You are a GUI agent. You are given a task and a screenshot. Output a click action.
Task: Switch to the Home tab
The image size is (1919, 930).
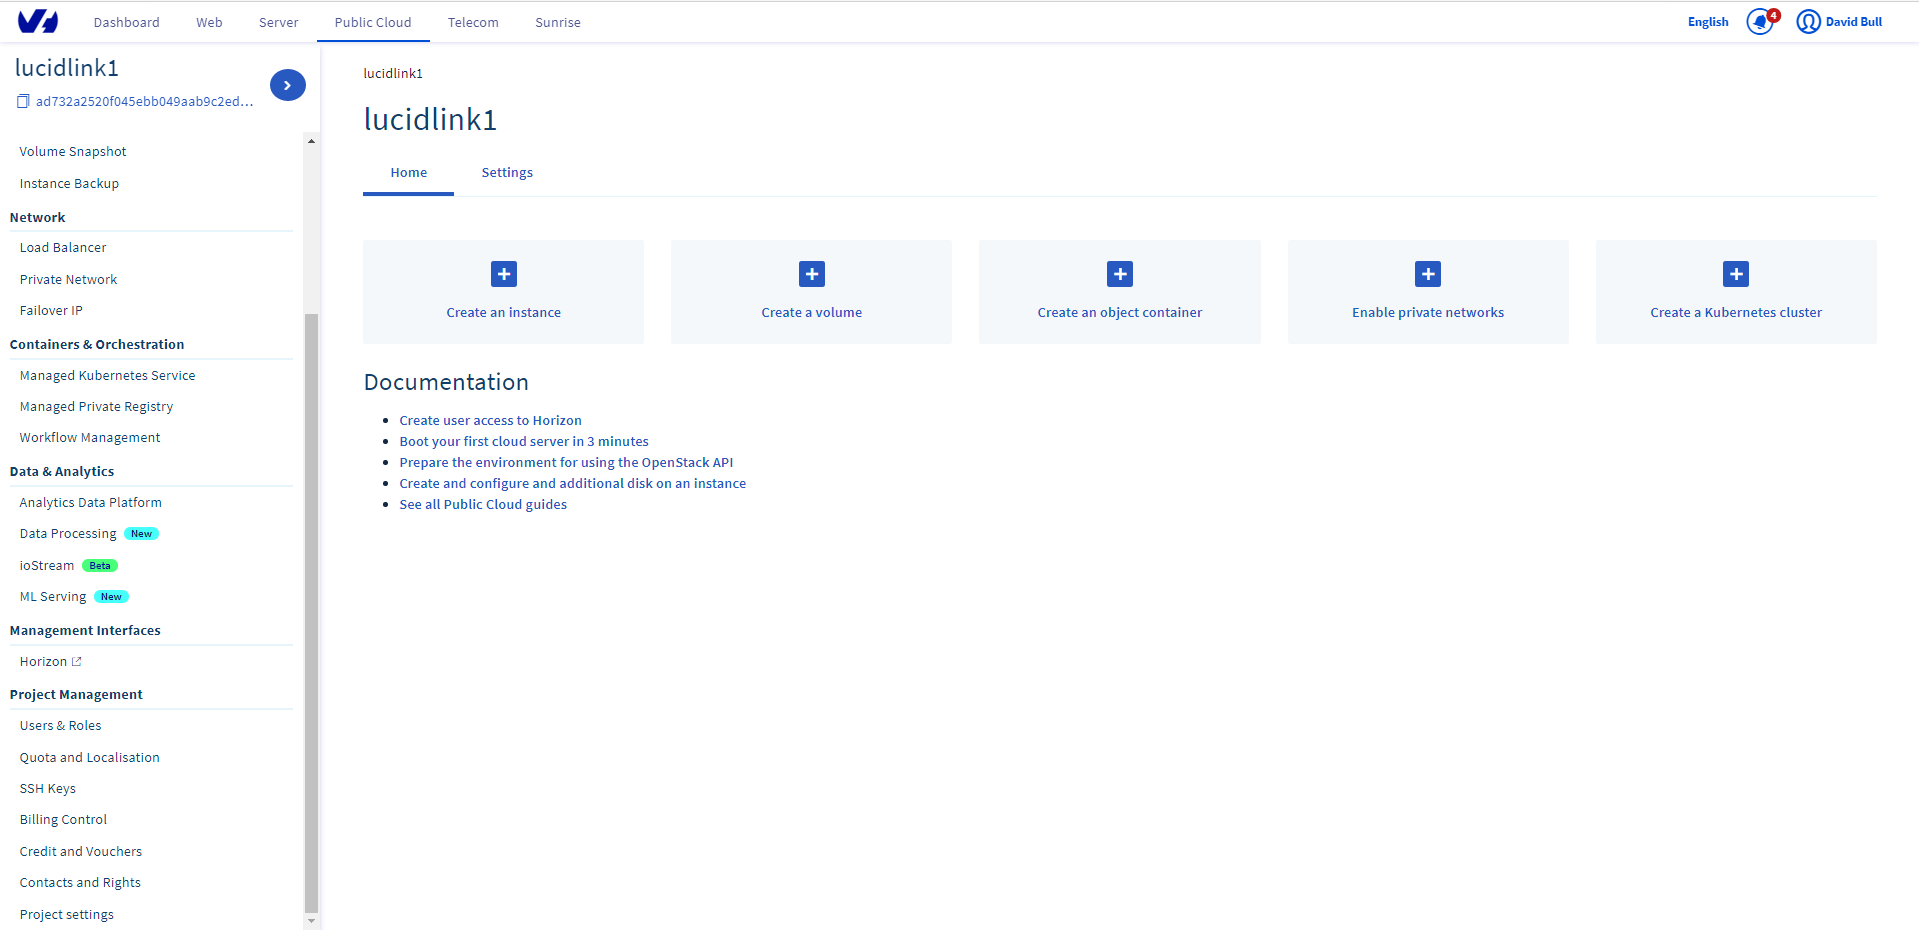click(409, 172)
